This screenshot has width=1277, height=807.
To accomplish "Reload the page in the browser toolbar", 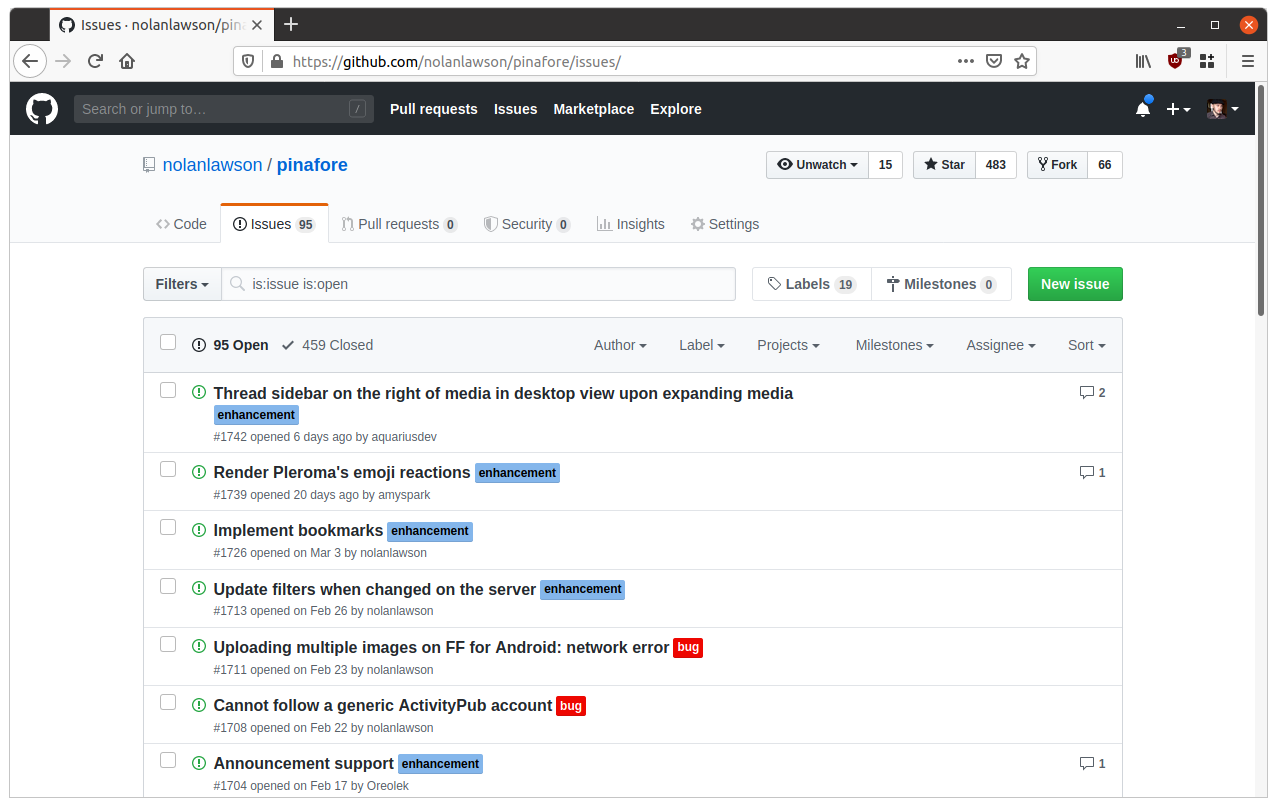I will click(95, 61).
